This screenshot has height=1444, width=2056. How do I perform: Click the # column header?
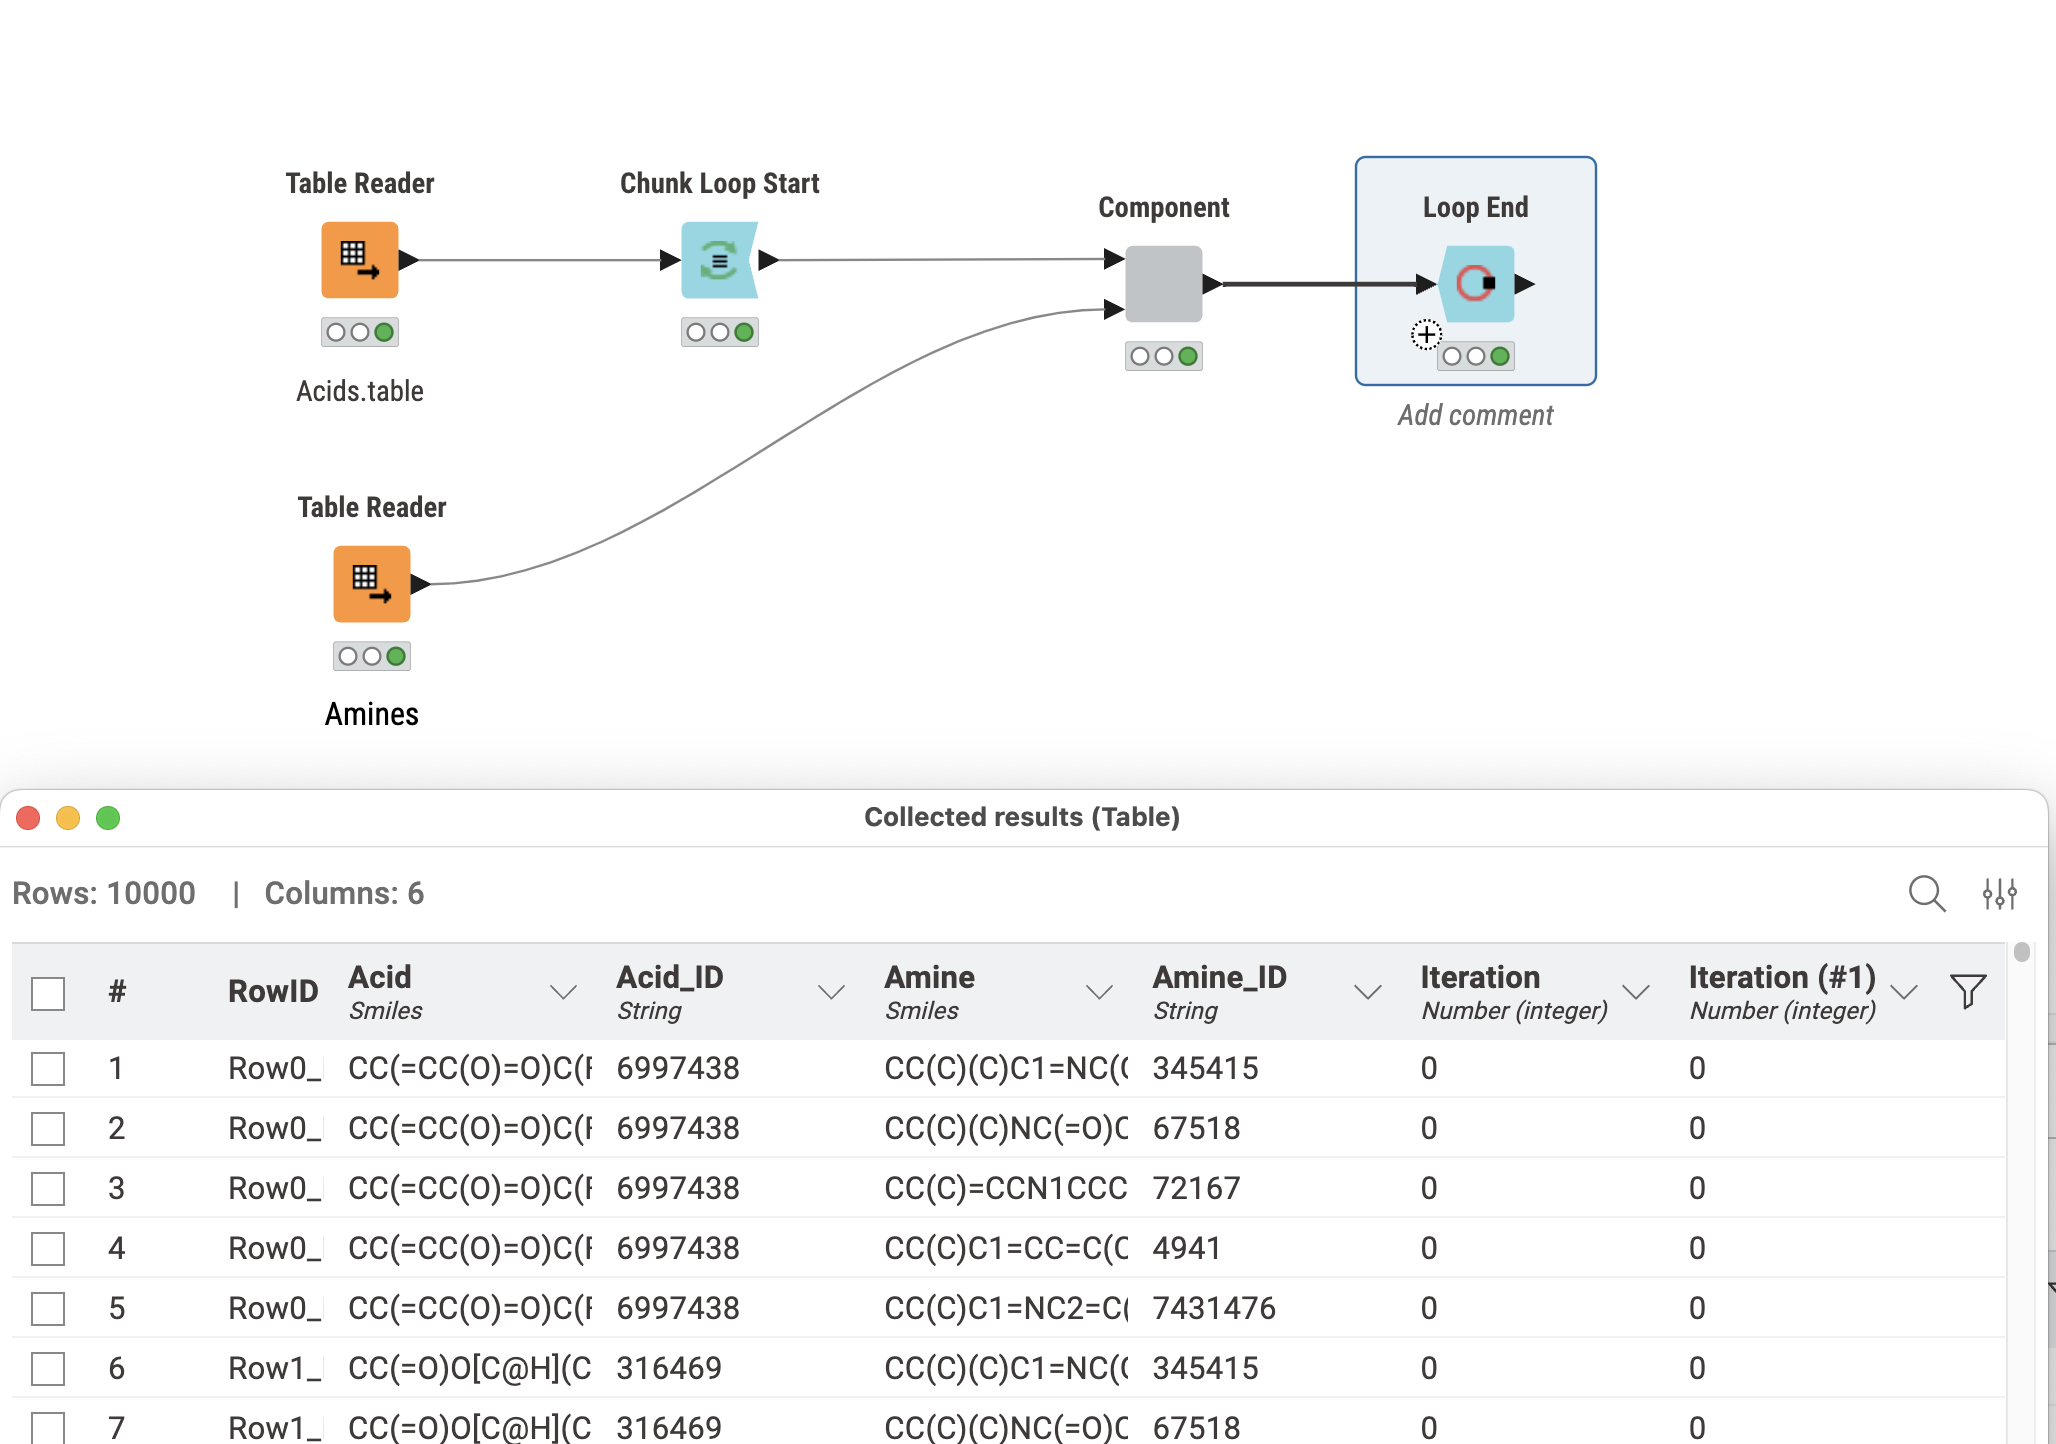tap(117, 991)
